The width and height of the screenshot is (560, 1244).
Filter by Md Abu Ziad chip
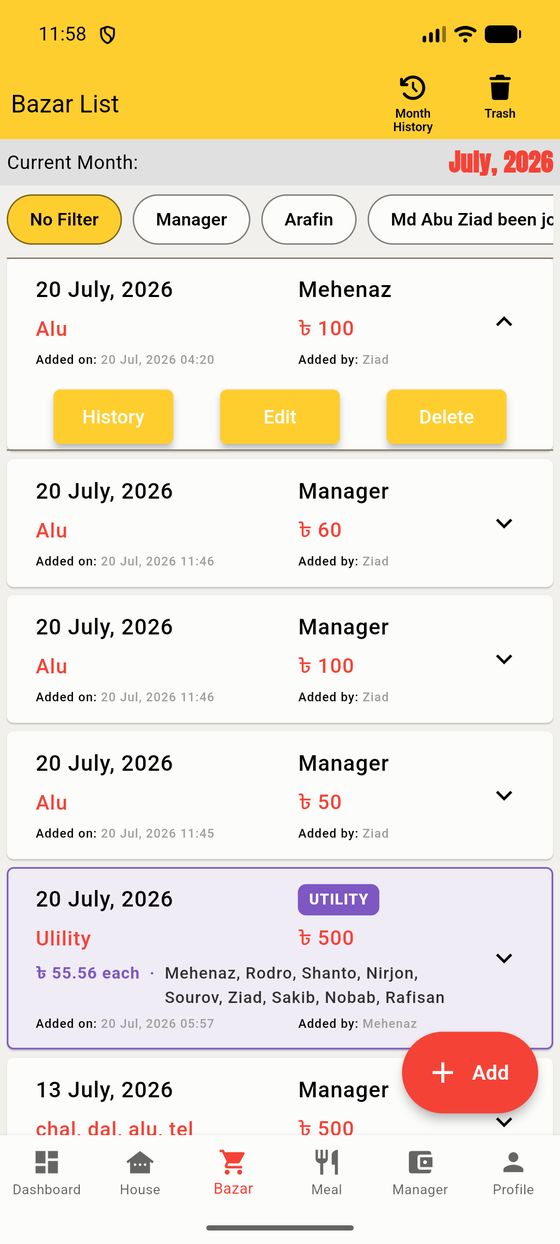[461, 219]
